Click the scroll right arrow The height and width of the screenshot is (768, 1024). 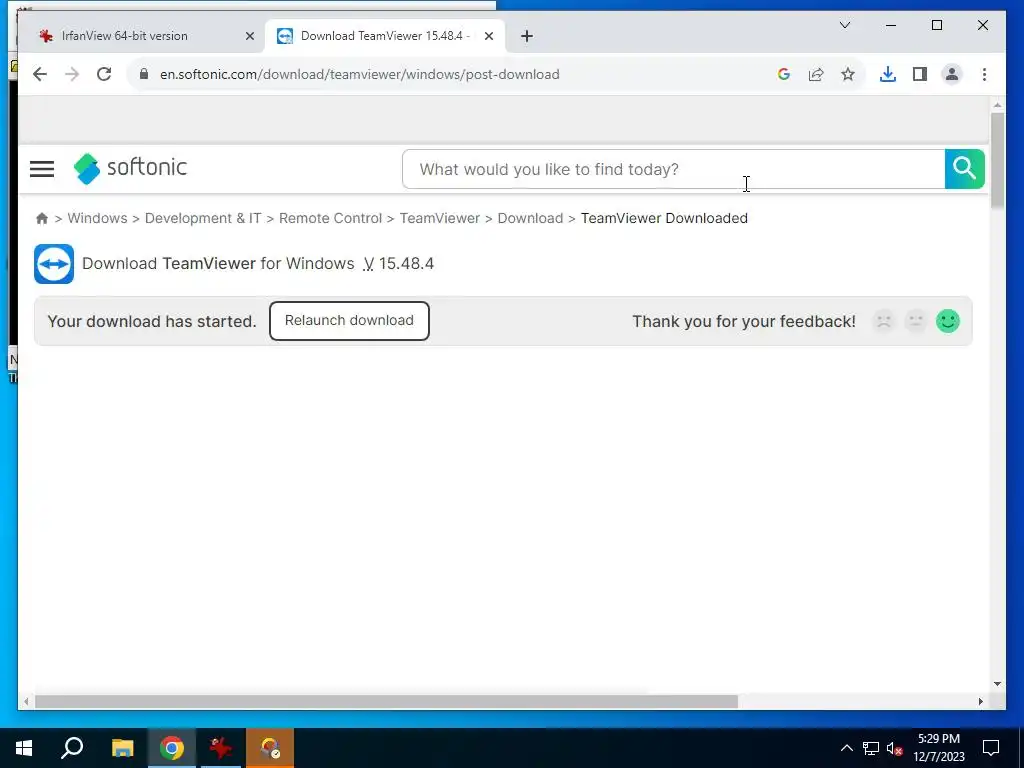[980, 701]
